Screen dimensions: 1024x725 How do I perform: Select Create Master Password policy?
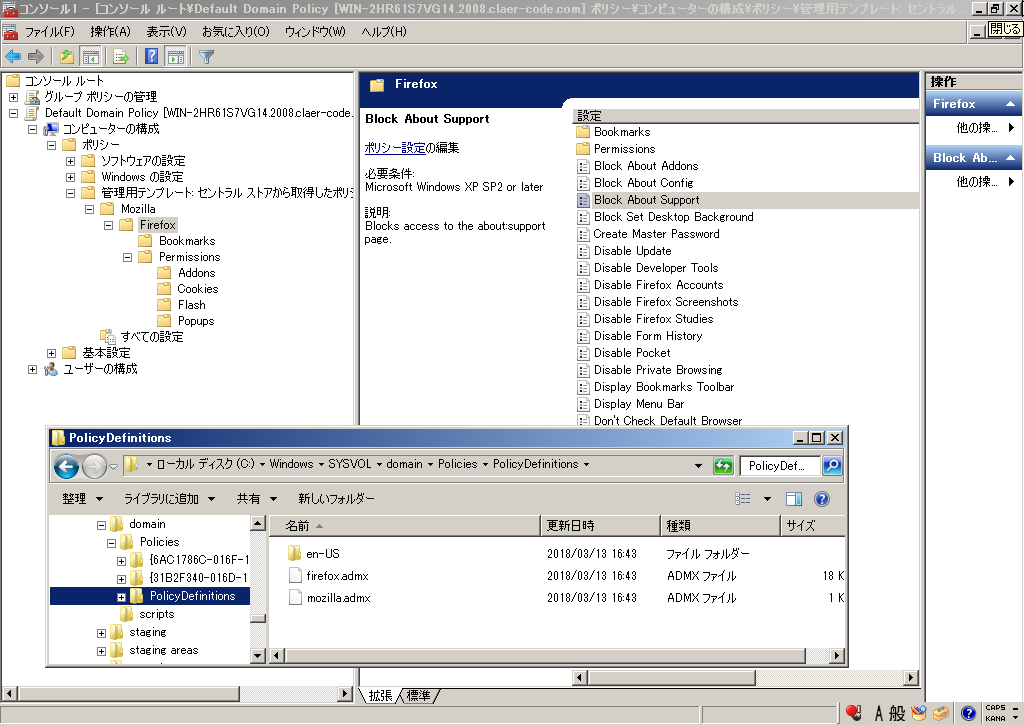656,234
